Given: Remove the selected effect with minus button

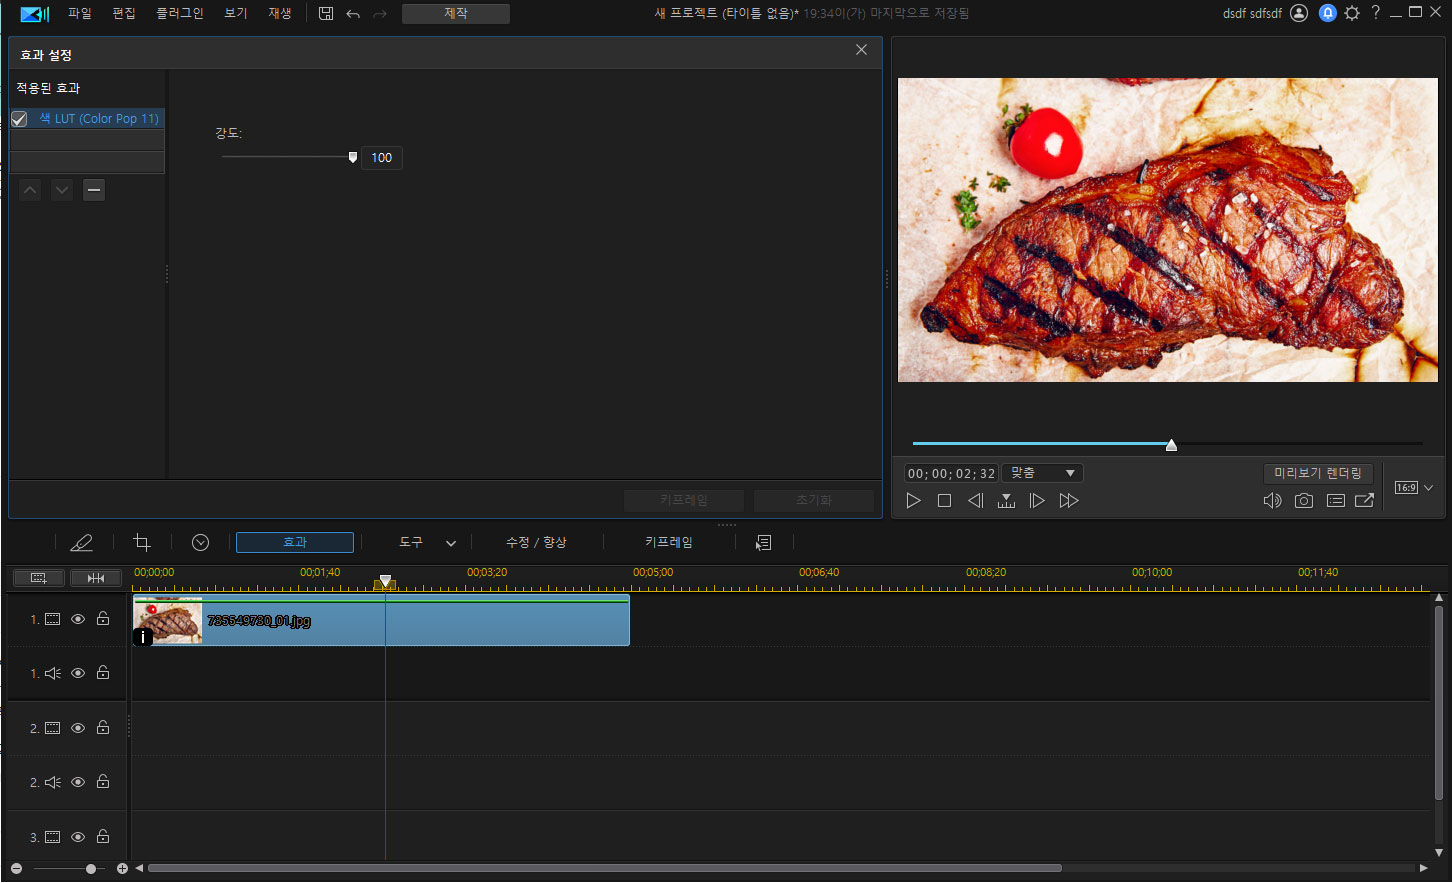Looking at the screenshot, I should pyautogui.click(x=94, y=190).
